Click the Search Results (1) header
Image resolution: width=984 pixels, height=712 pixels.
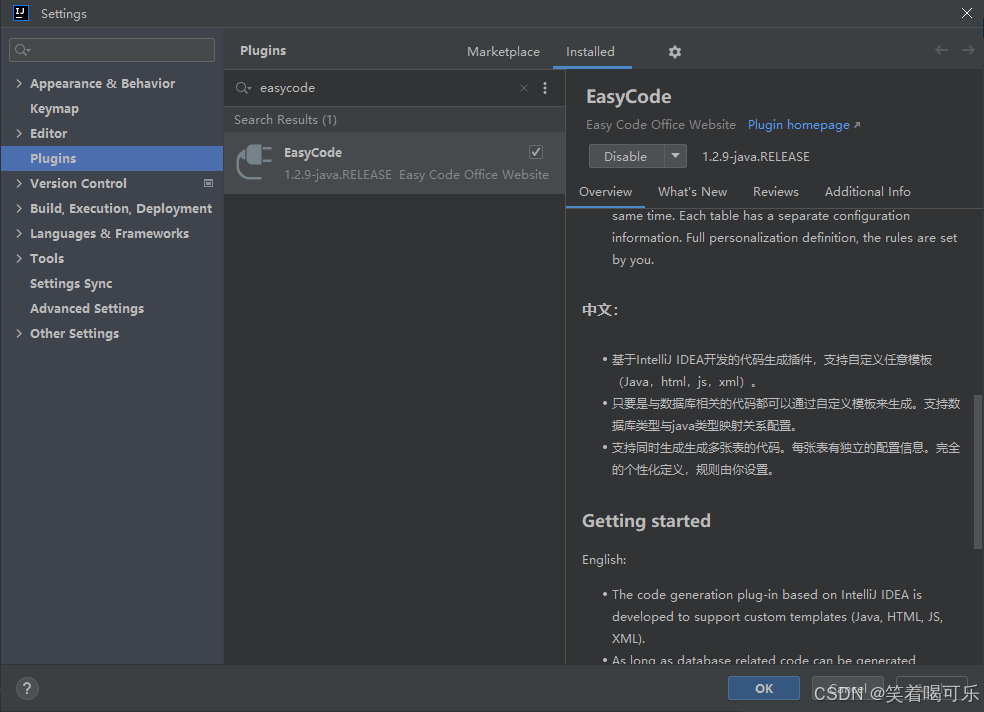286,120
